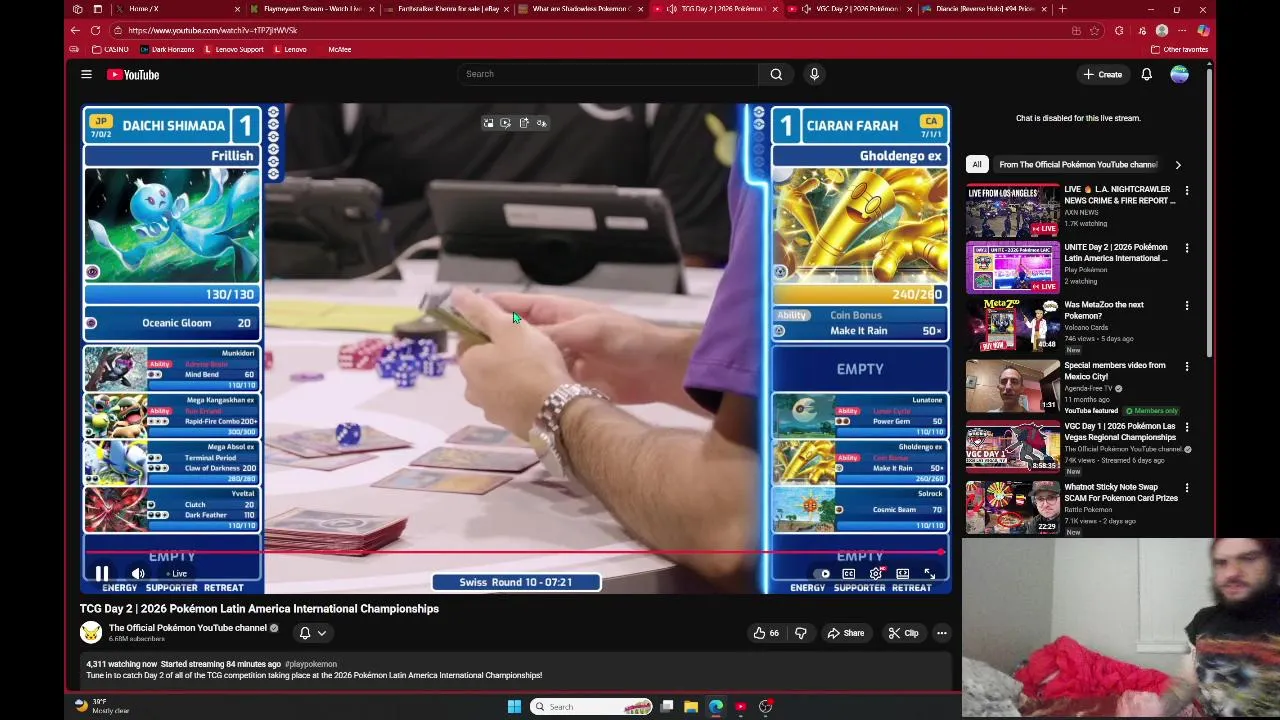The width and height of the screenshot is (1280, 720).
Task: Open the YouTube guide hamburger menu
Action: pos(86,74)
